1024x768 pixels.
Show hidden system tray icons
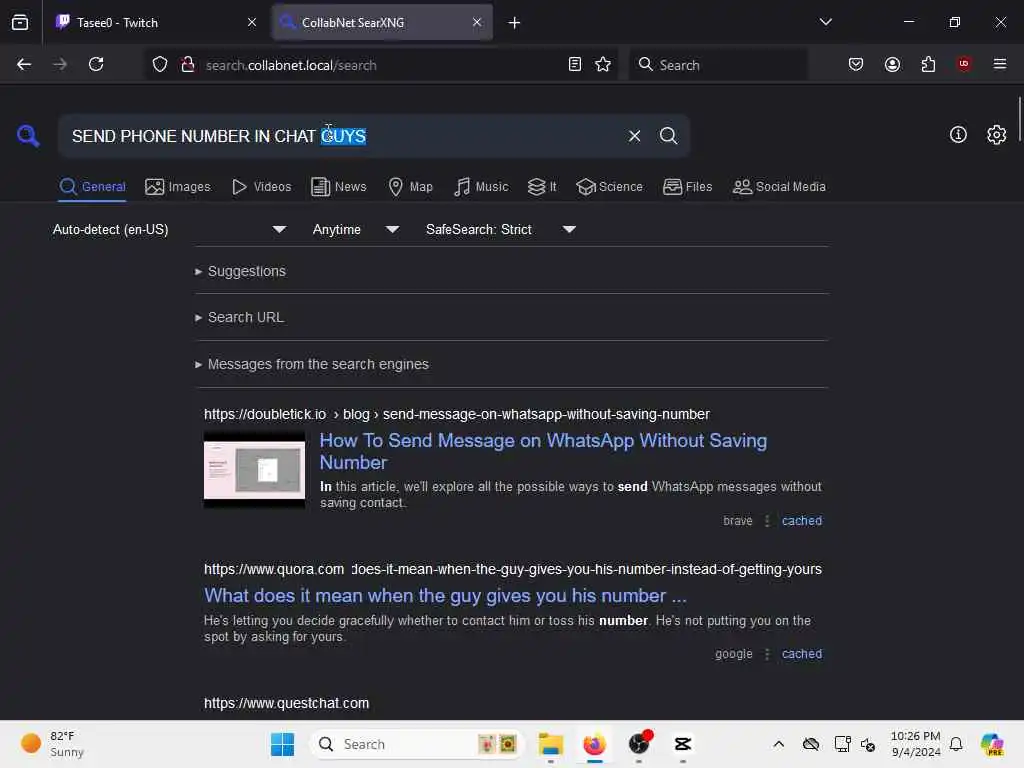coord(778,744)
